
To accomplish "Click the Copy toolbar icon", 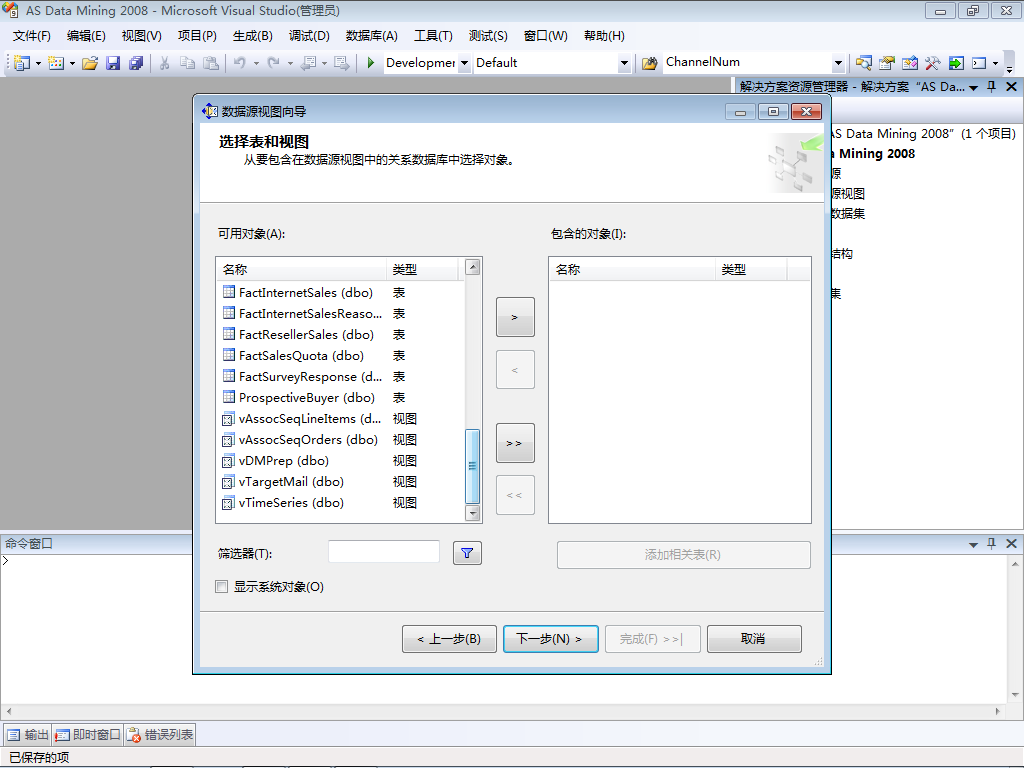I will (187, 63).
